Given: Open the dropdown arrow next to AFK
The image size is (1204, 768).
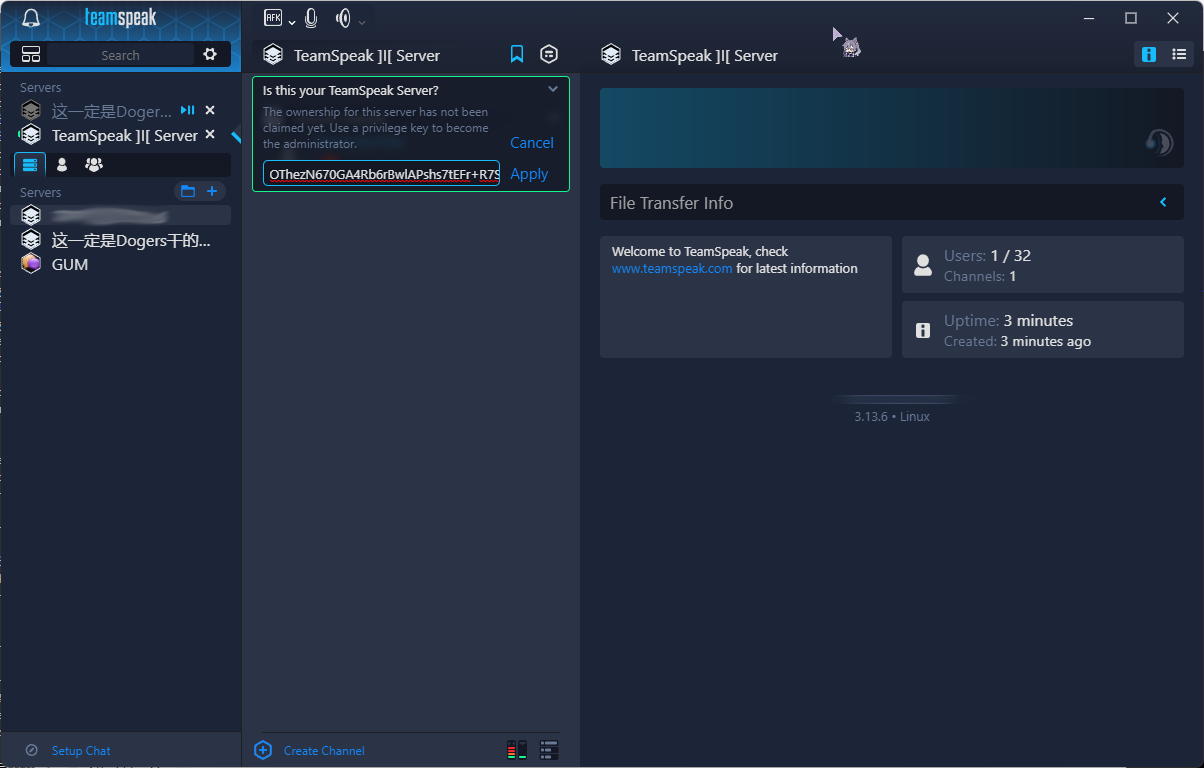Looking at the screenshot, I should pyautogui.click(x=292, y=21).
